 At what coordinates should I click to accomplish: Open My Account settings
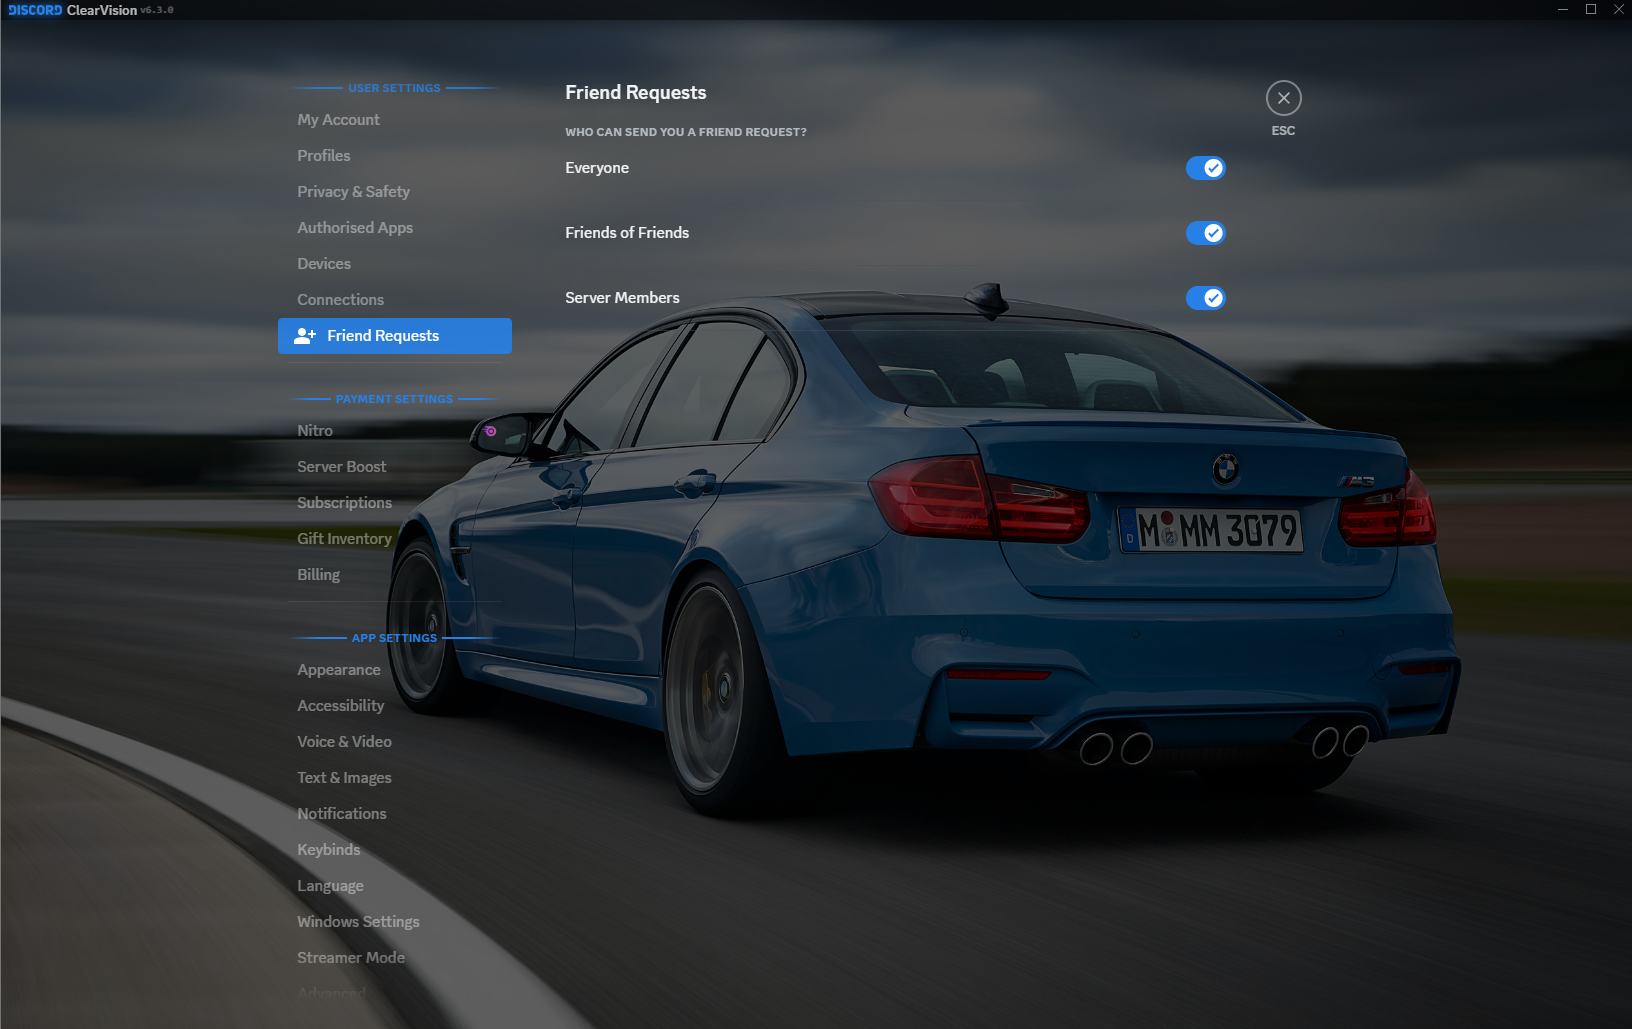(x=395, y=120)
